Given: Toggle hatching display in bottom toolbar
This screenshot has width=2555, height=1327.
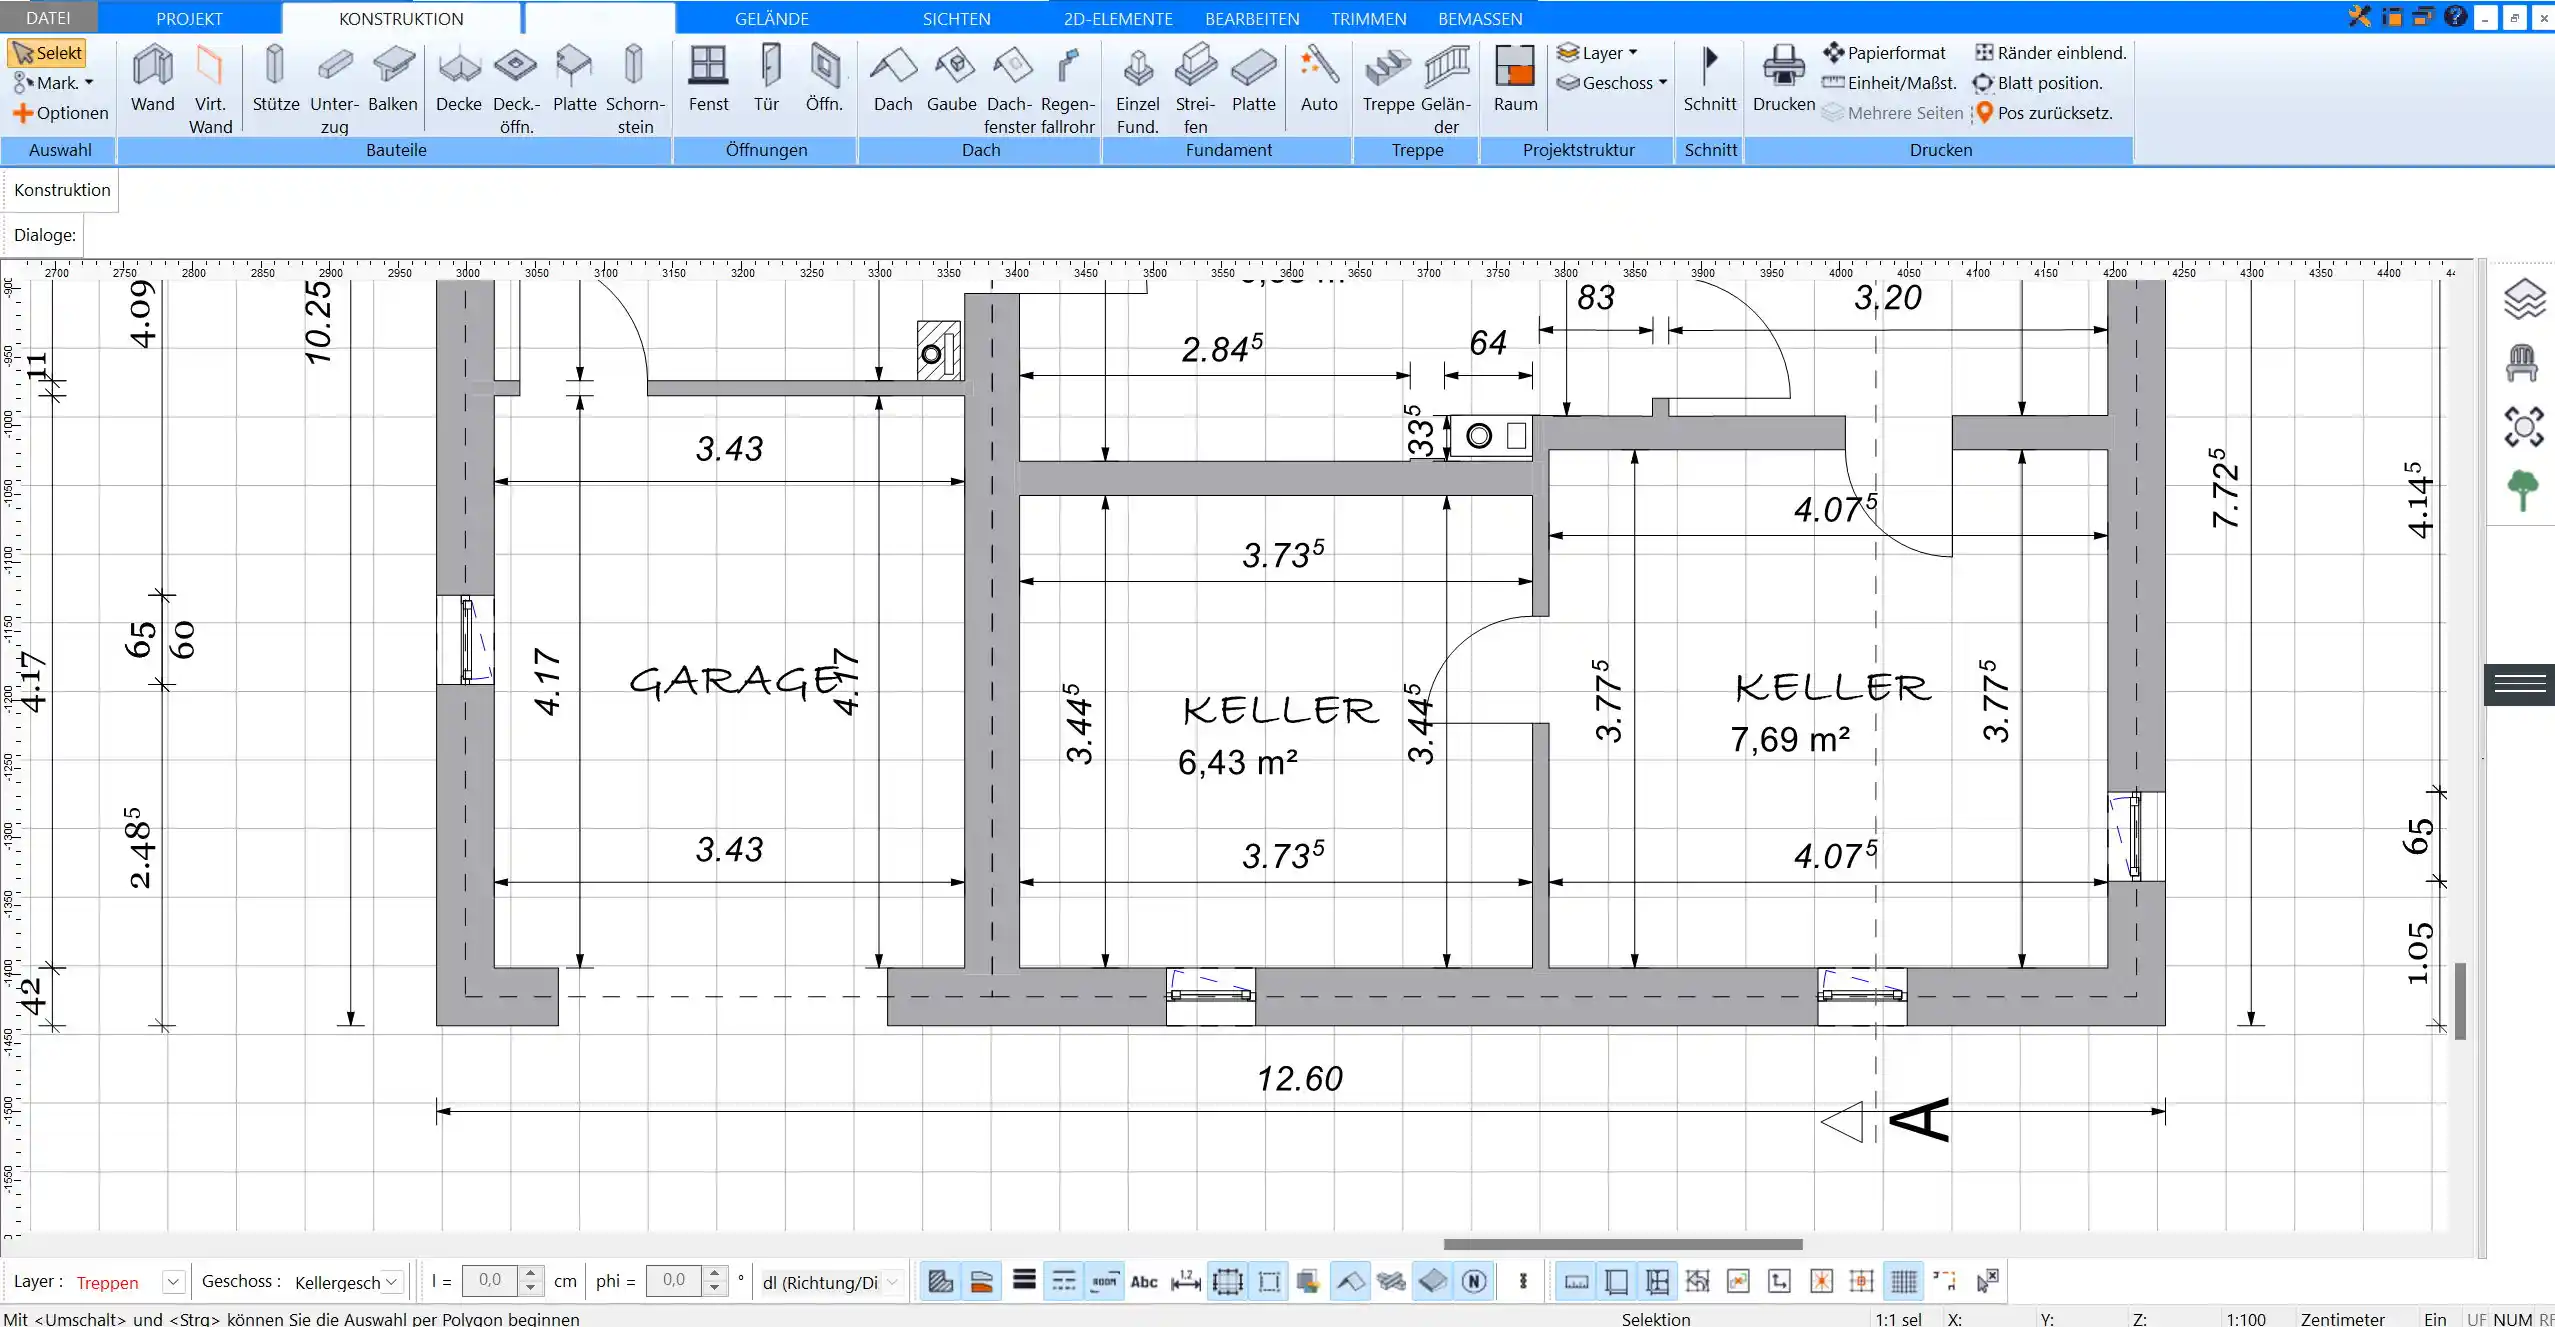Looking at the screenshot, I should [940, 1281].
